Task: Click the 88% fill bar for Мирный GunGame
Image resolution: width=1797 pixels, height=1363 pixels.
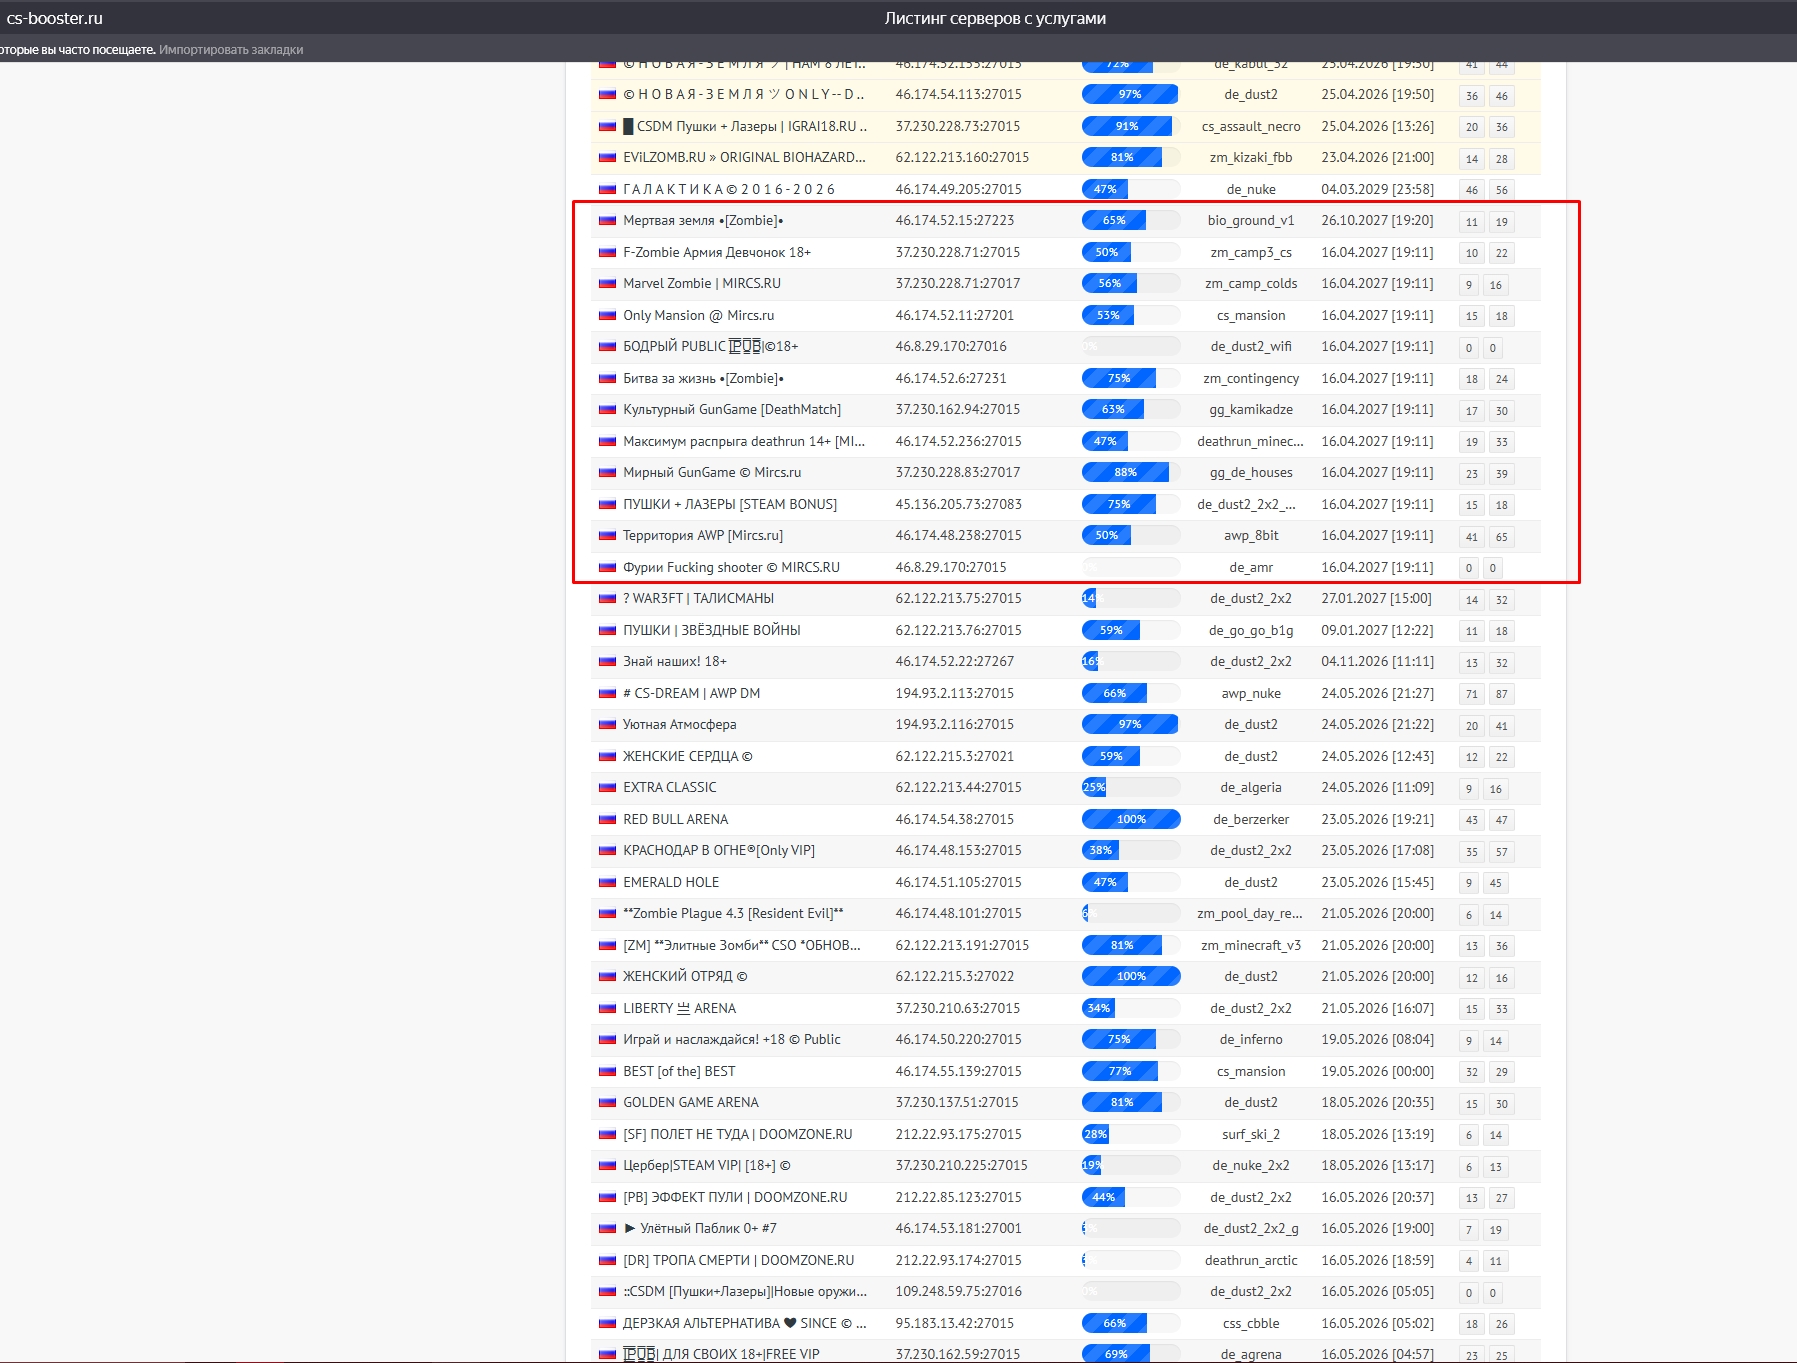Action: coord(1130,473)
